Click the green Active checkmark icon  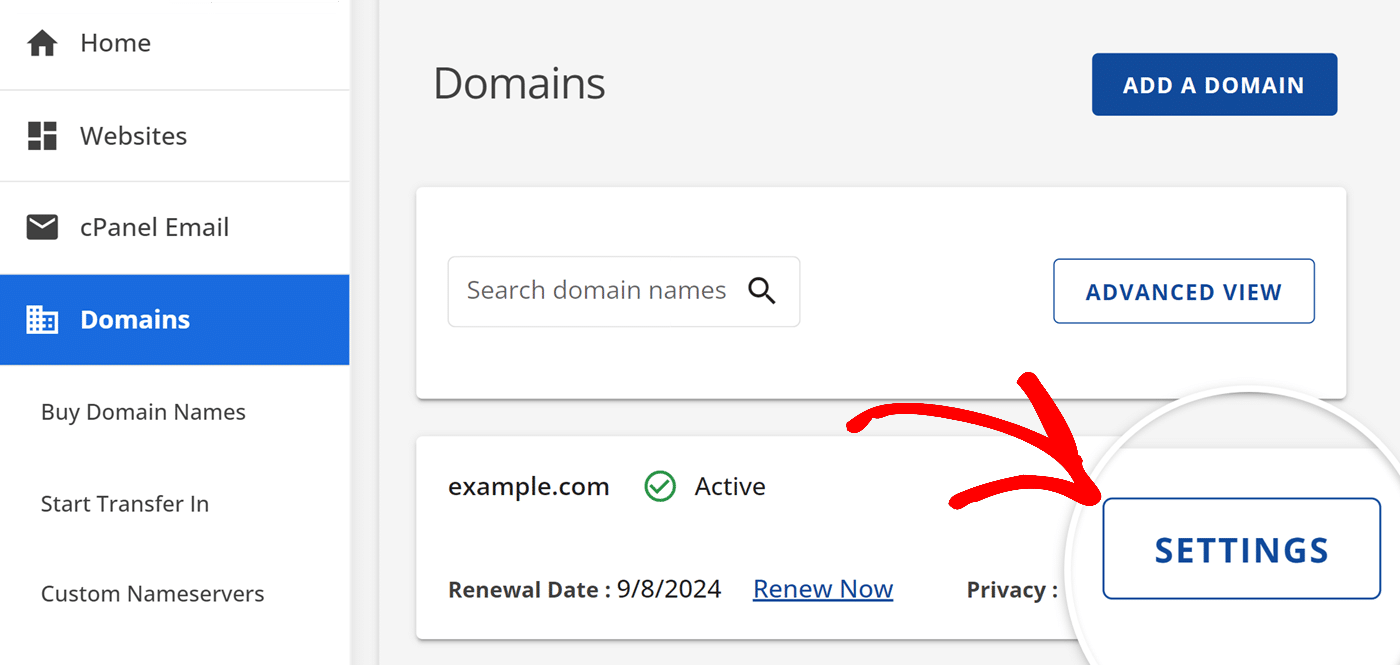[660, 487]
